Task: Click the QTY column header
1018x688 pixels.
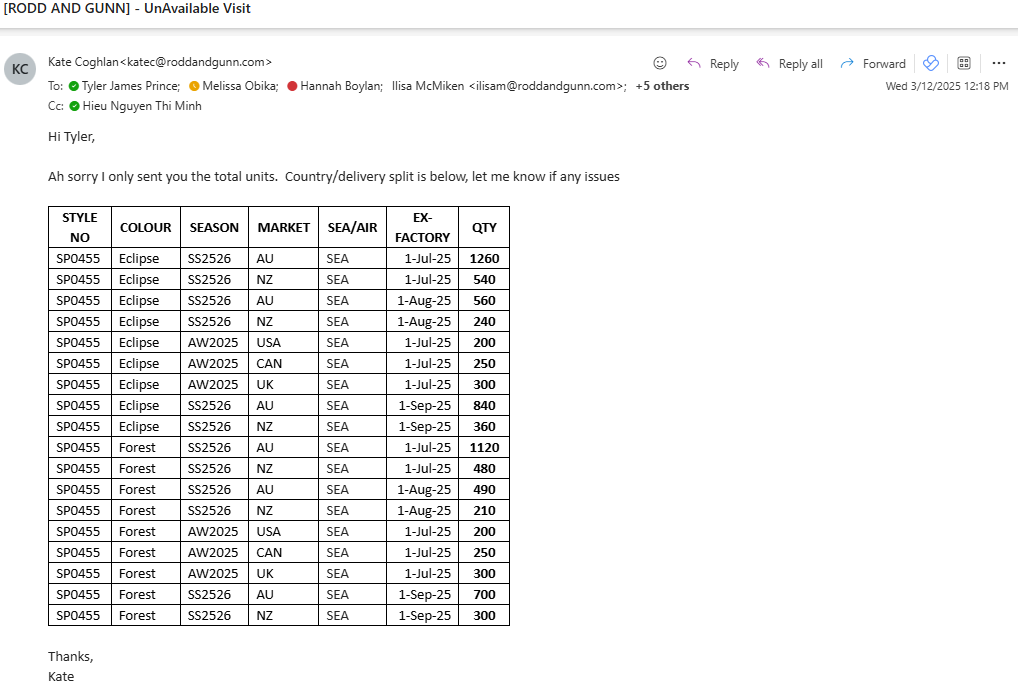Action: coord(484,227)
